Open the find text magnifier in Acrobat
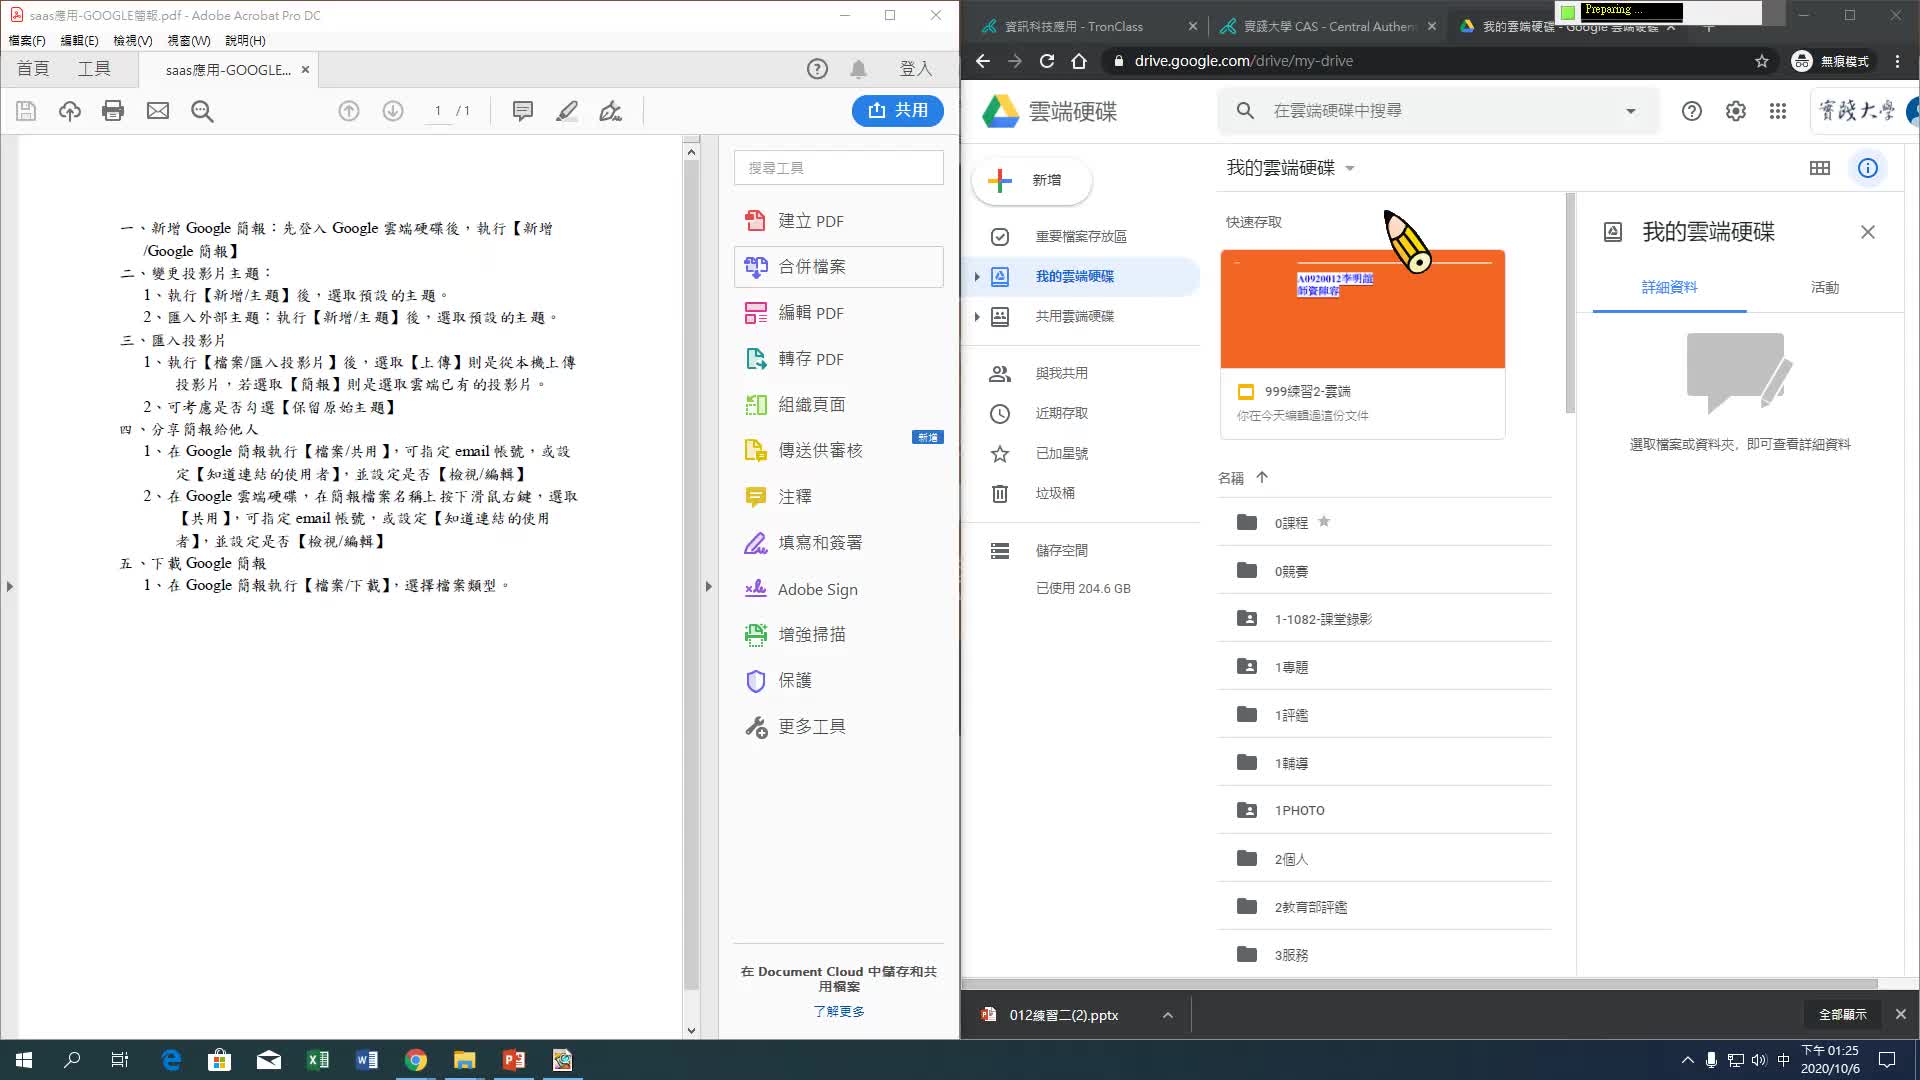This screenshot has width=1920, height=1080. click(202, 111)
